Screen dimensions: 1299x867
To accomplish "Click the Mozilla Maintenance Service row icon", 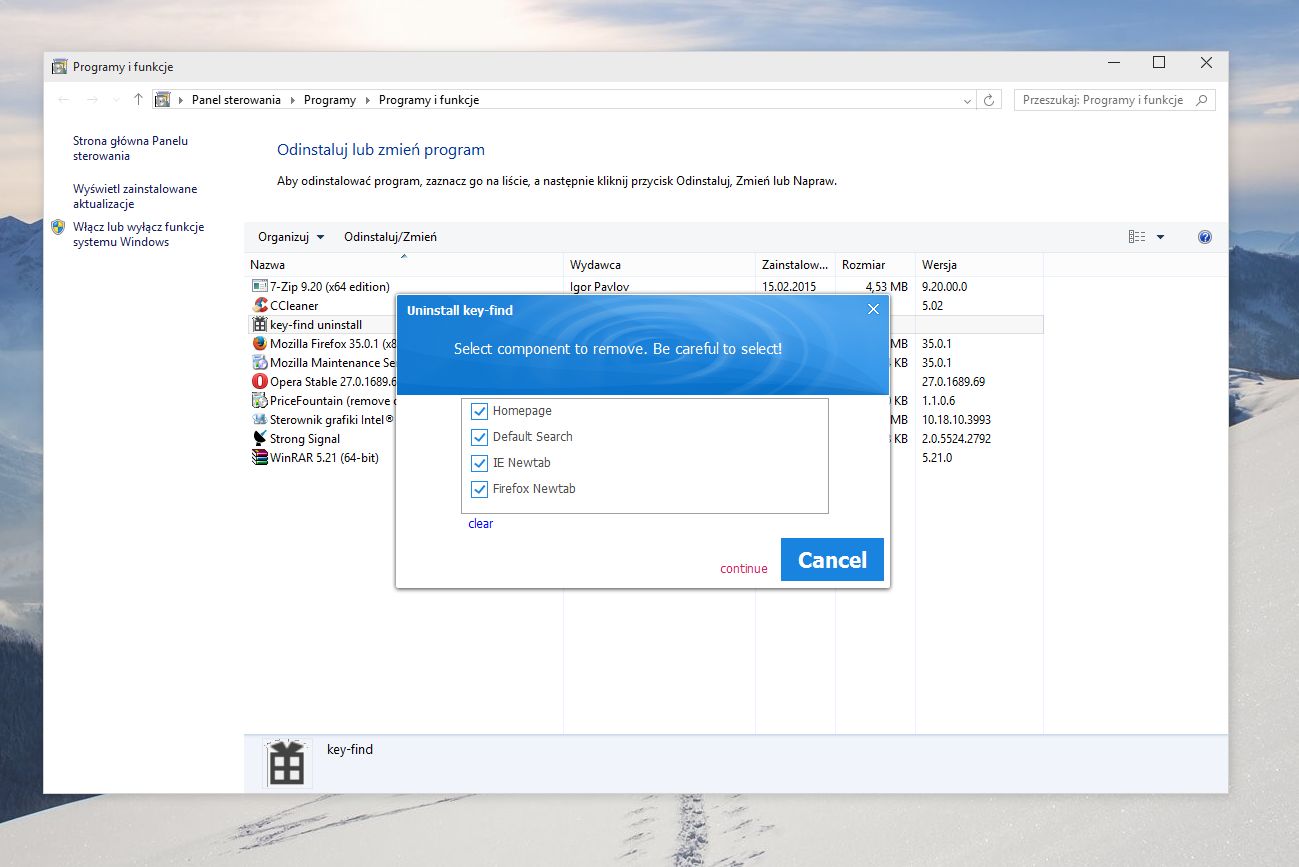I will click(260, 363).
